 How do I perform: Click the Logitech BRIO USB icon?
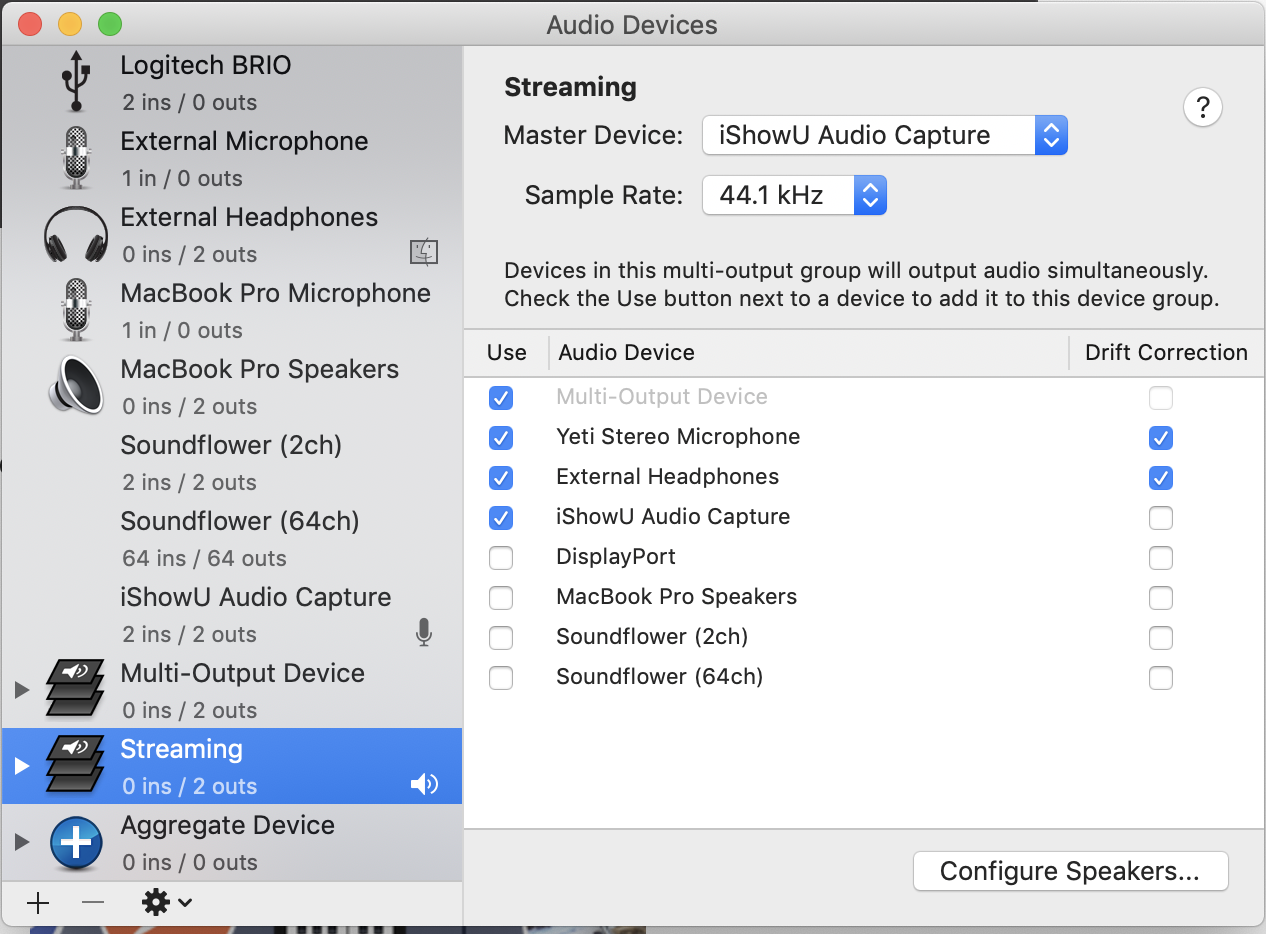(76, 81)
